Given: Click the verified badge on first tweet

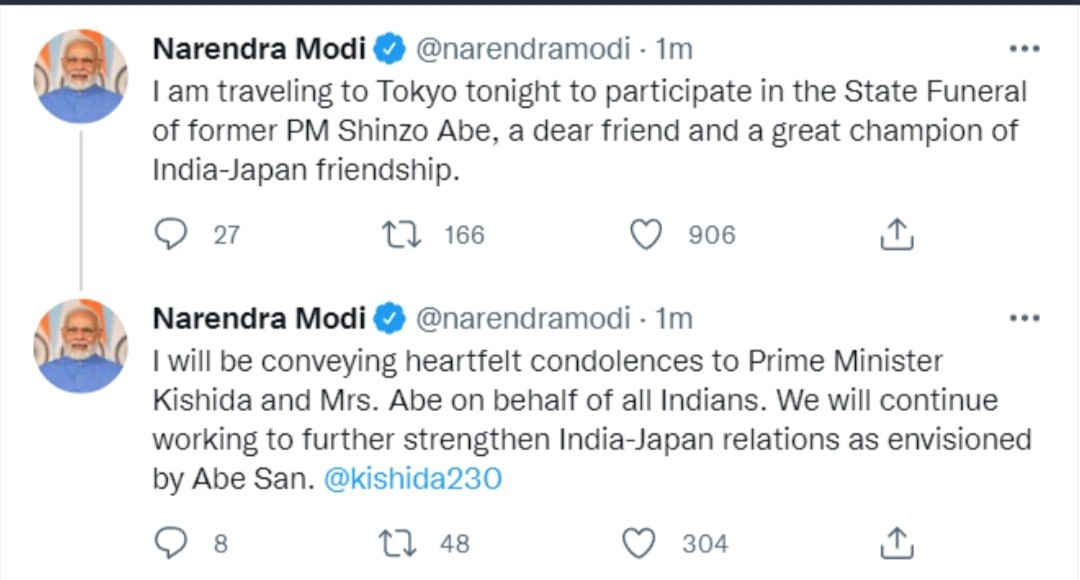Looking at the screenshot, I should click(x=389, y=48).
